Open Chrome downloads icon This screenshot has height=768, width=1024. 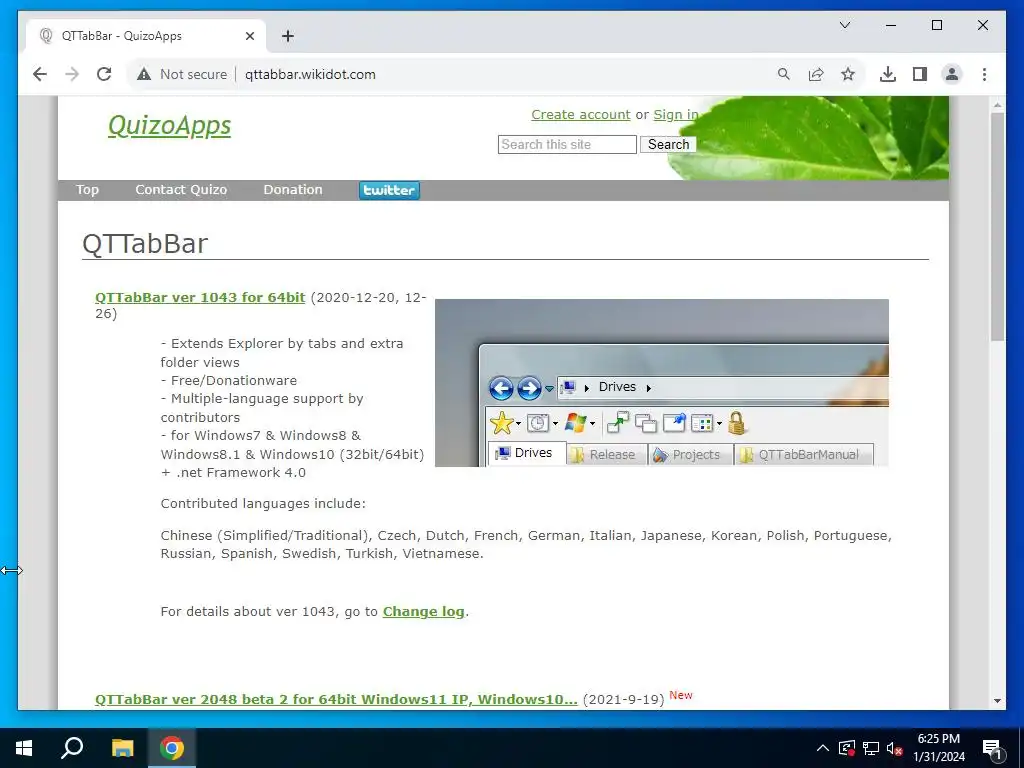tap(888, 74)
